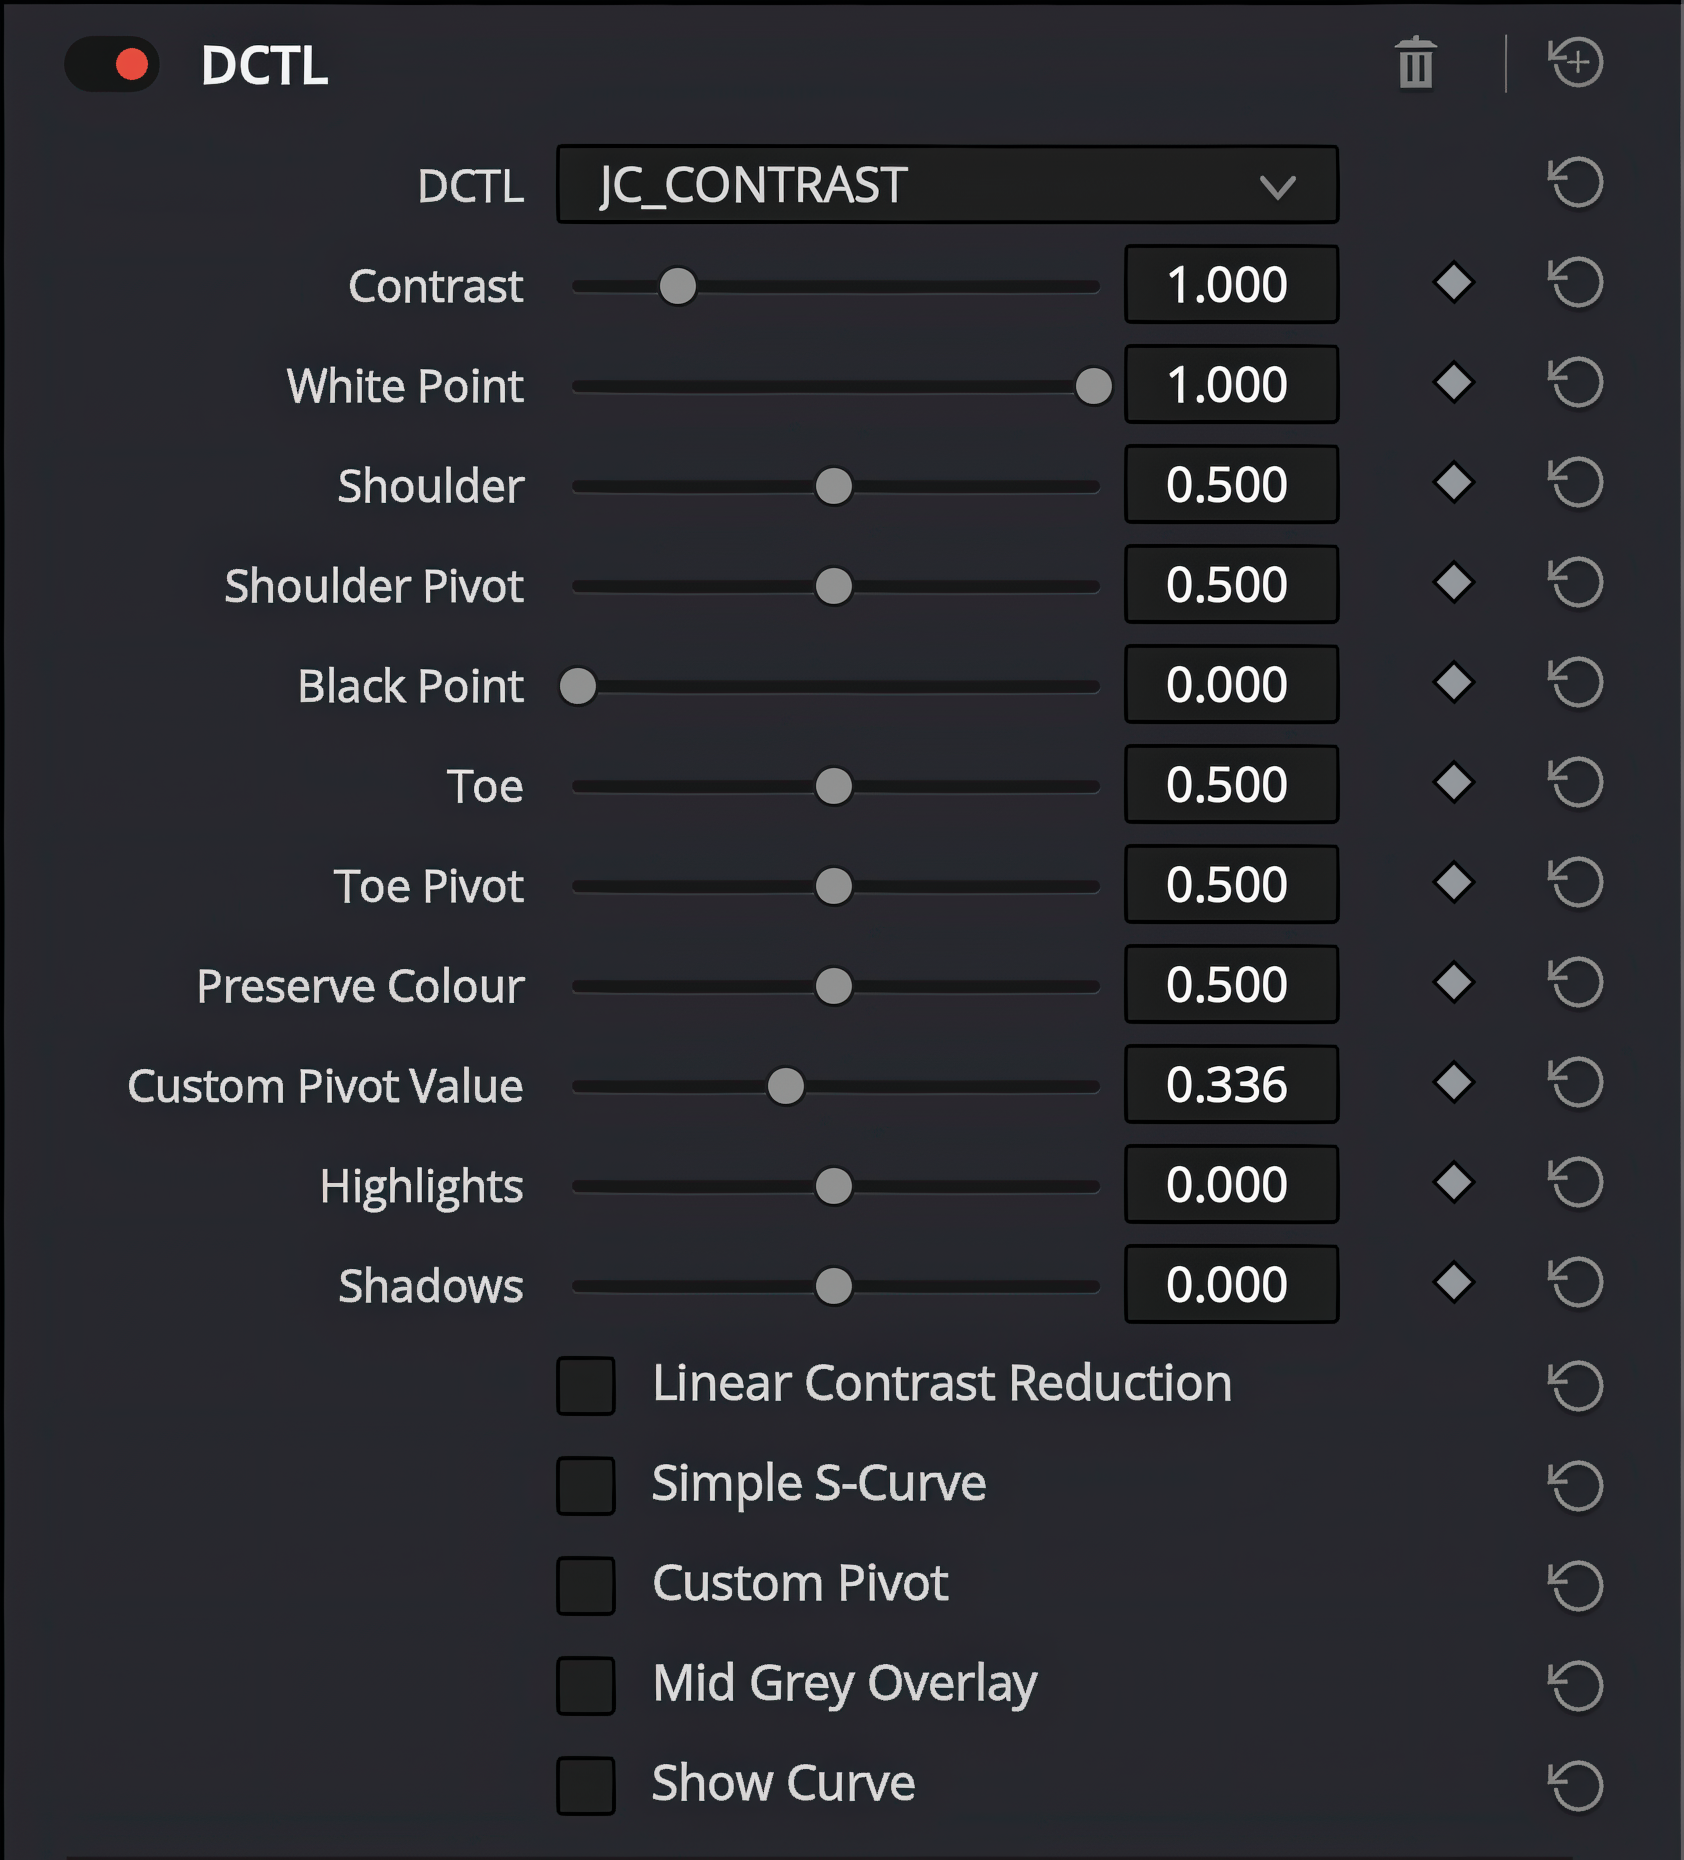The image size is (1684, 1860).
Task: Reset the Show Curve checkbox
Action: pos(1576,1785)
